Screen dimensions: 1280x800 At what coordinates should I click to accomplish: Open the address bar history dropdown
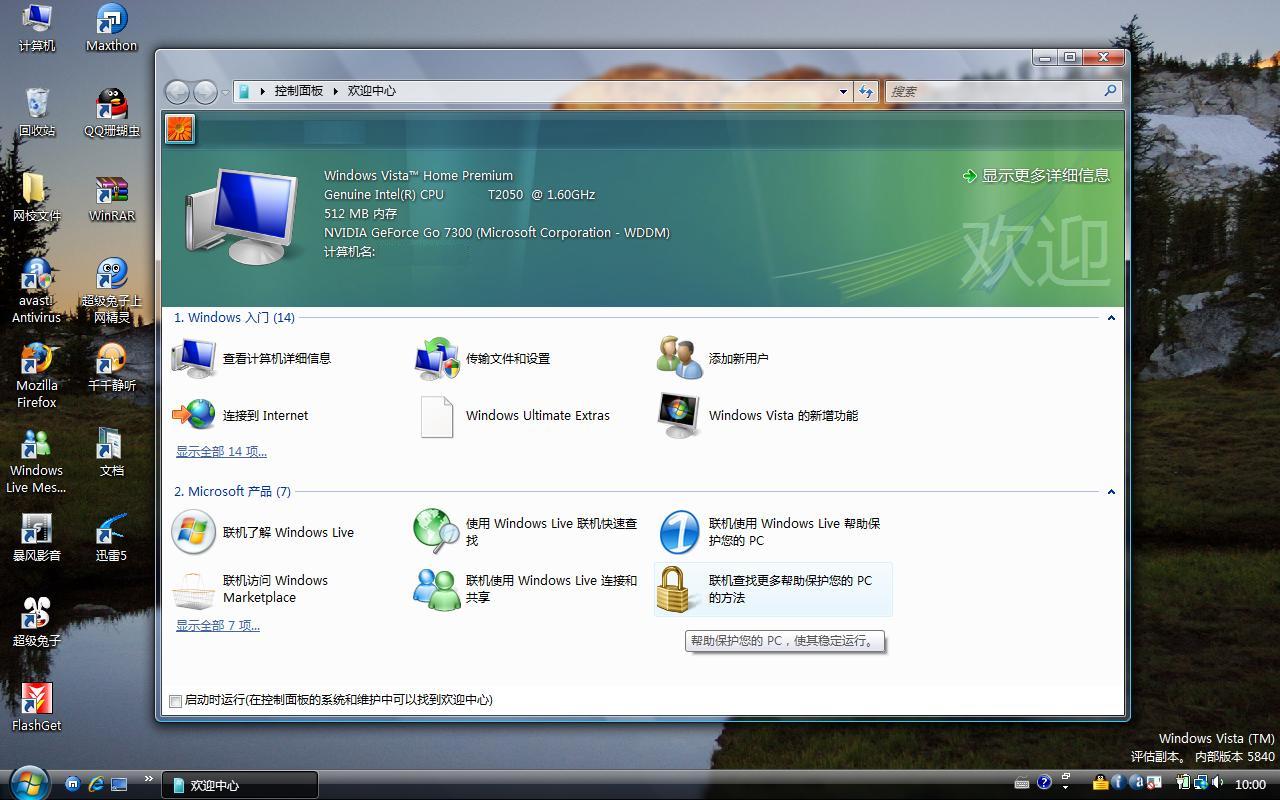click(x=843, y=91)
